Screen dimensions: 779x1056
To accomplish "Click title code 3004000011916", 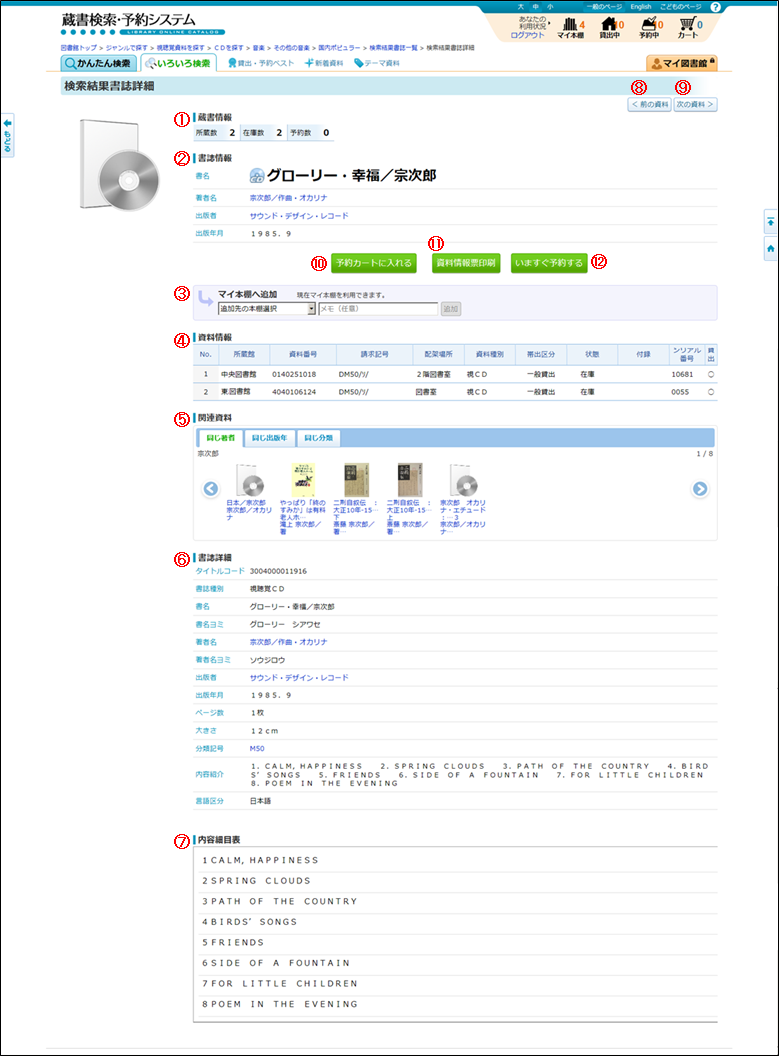I will [278, 571].
